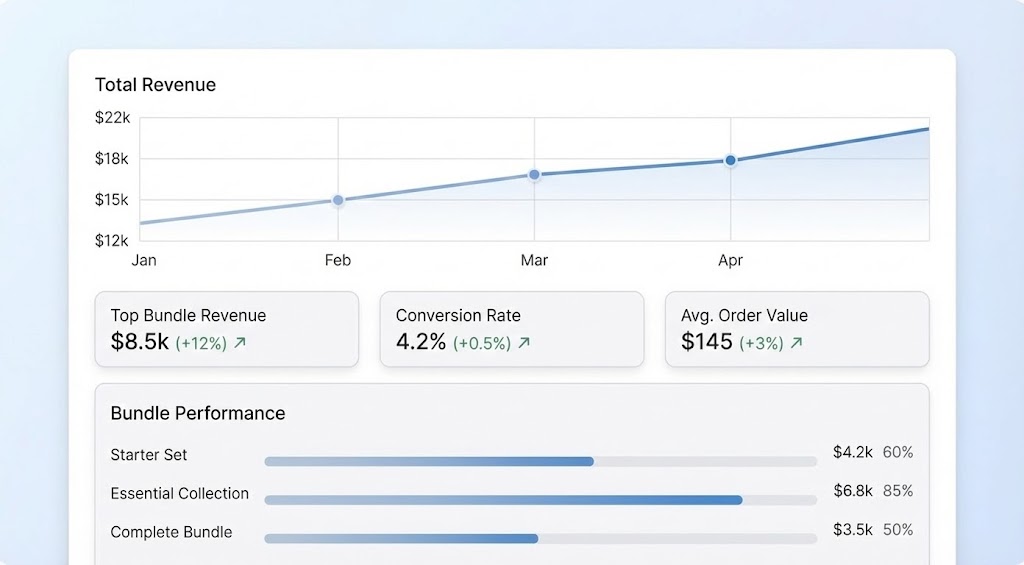Click the trend arrow beside Top Bundle Revenue

(x=240, y=343)
